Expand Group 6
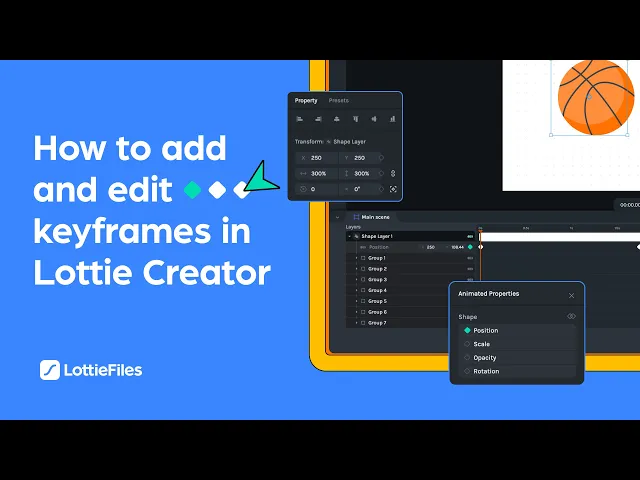This screenshot has width=640, height=480. point(356,312)
